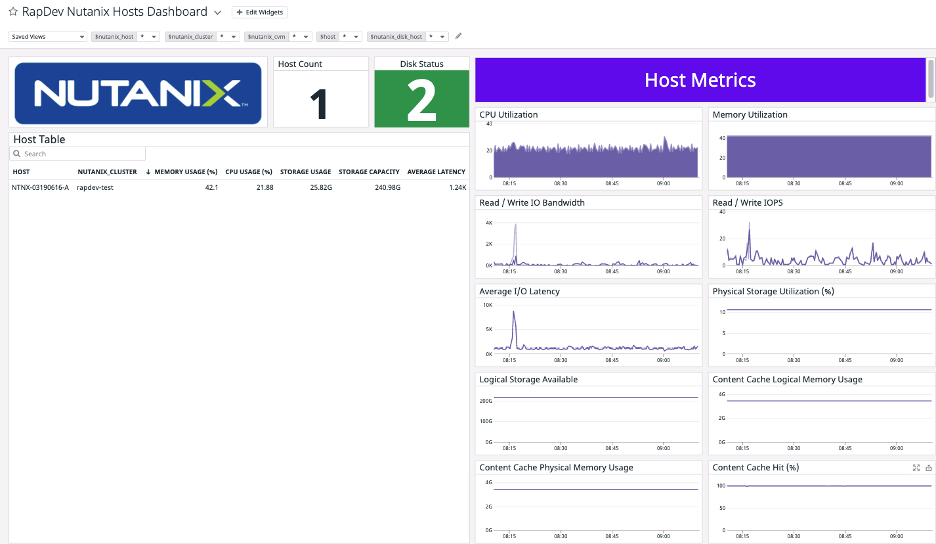Click storage capacity value 240.98G
The width and height of the screenshot is (936, 544).
pos(387,188)
